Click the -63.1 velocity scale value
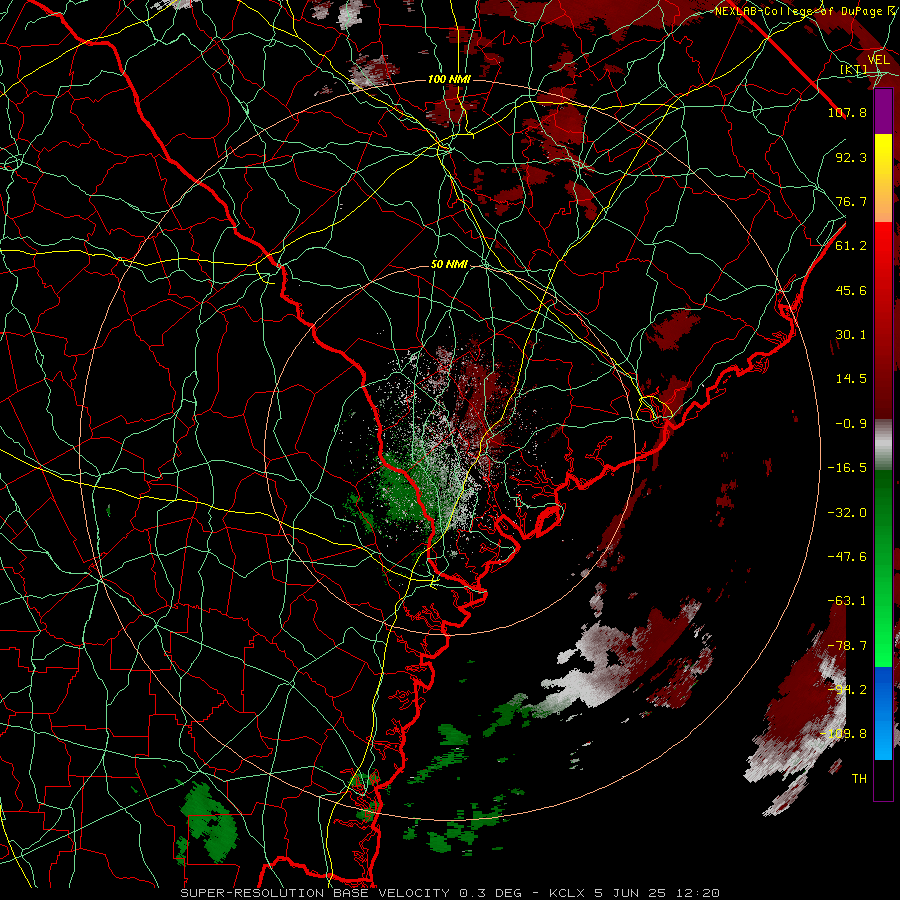 point(847,601)
